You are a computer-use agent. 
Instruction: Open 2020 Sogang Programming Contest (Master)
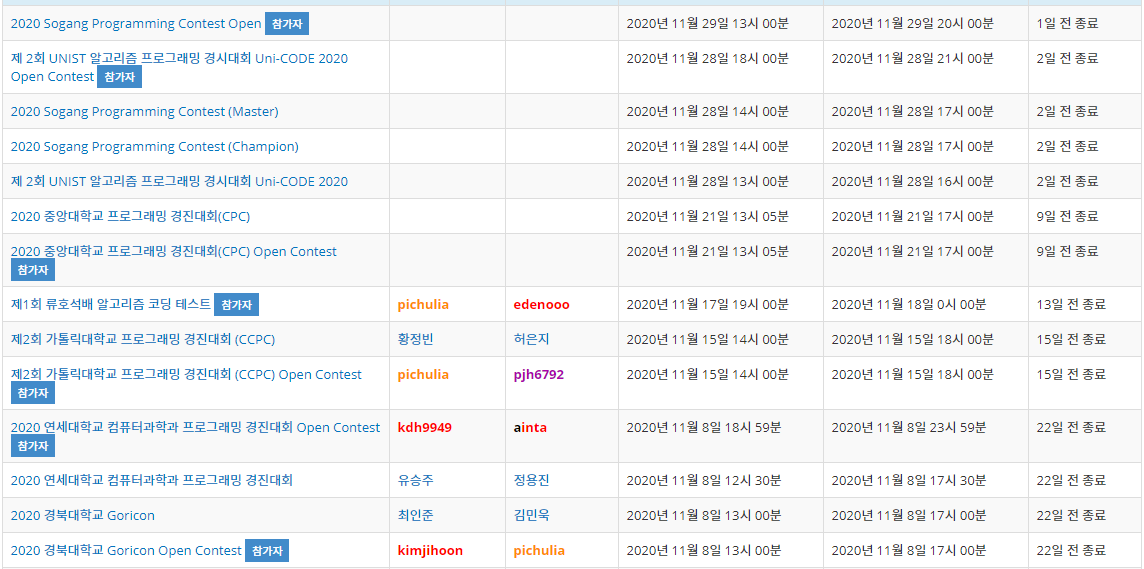[x=144, y=112]
